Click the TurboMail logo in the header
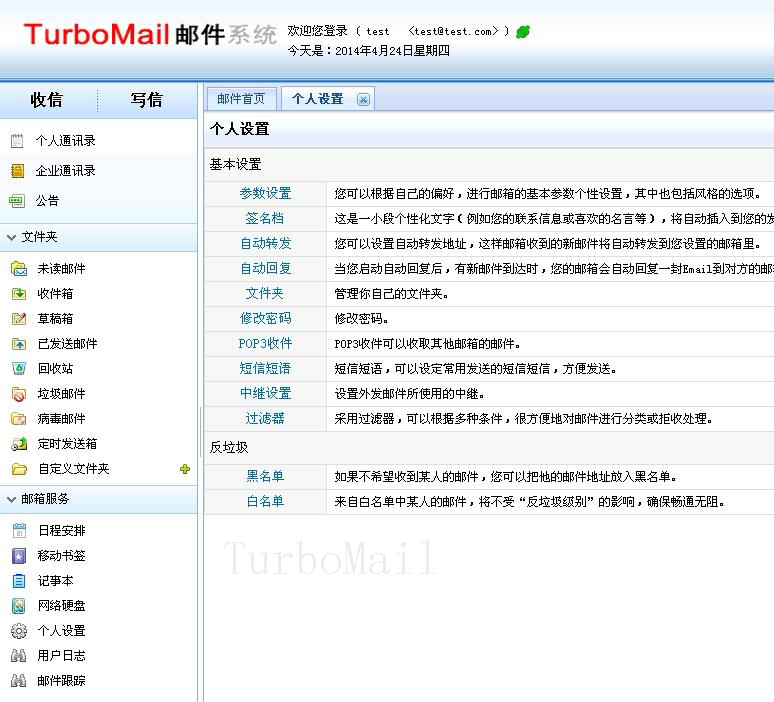The image size is (774, 702). click(x=150, y=35)
